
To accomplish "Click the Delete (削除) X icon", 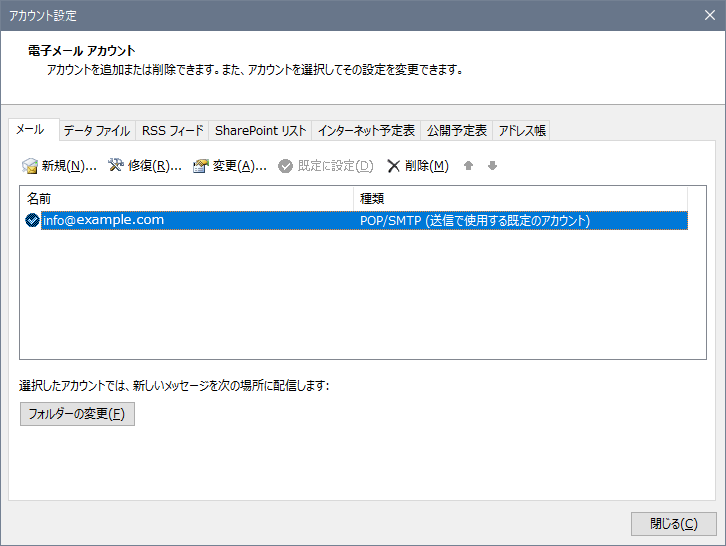I will click(394, 166).
